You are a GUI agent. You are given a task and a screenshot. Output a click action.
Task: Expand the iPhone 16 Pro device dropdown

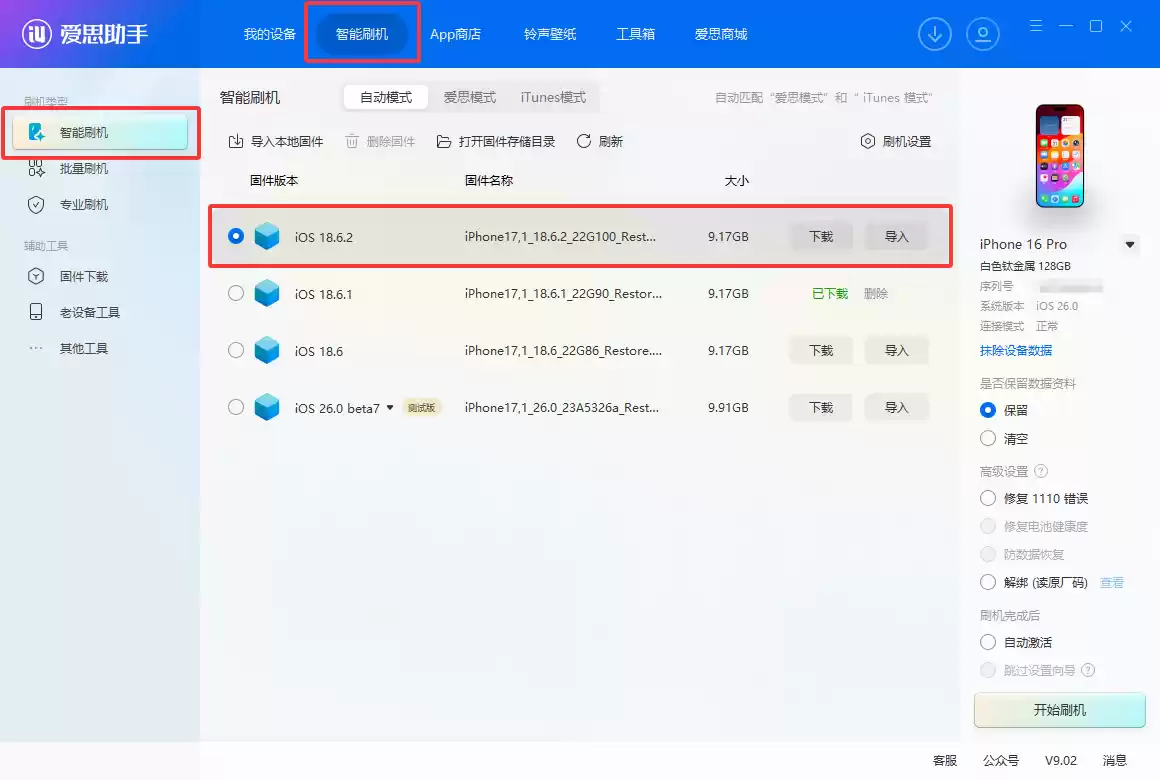(1130, 244)
